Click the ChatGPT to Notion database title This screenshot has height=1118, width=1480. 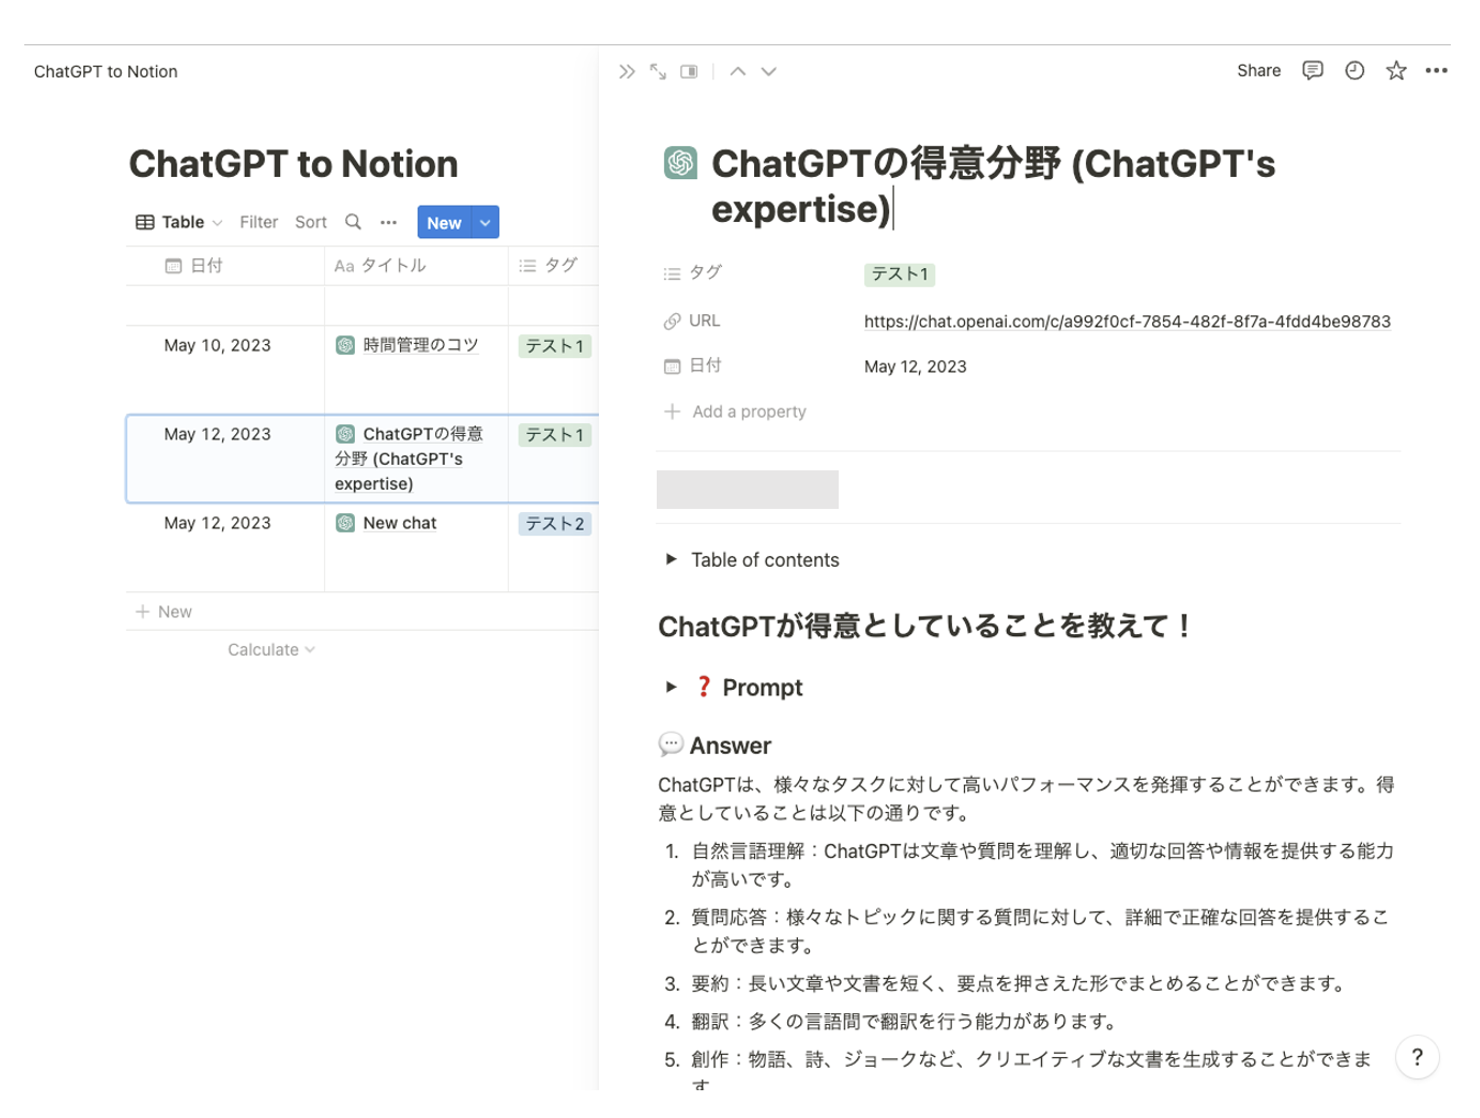pos(293,164)
